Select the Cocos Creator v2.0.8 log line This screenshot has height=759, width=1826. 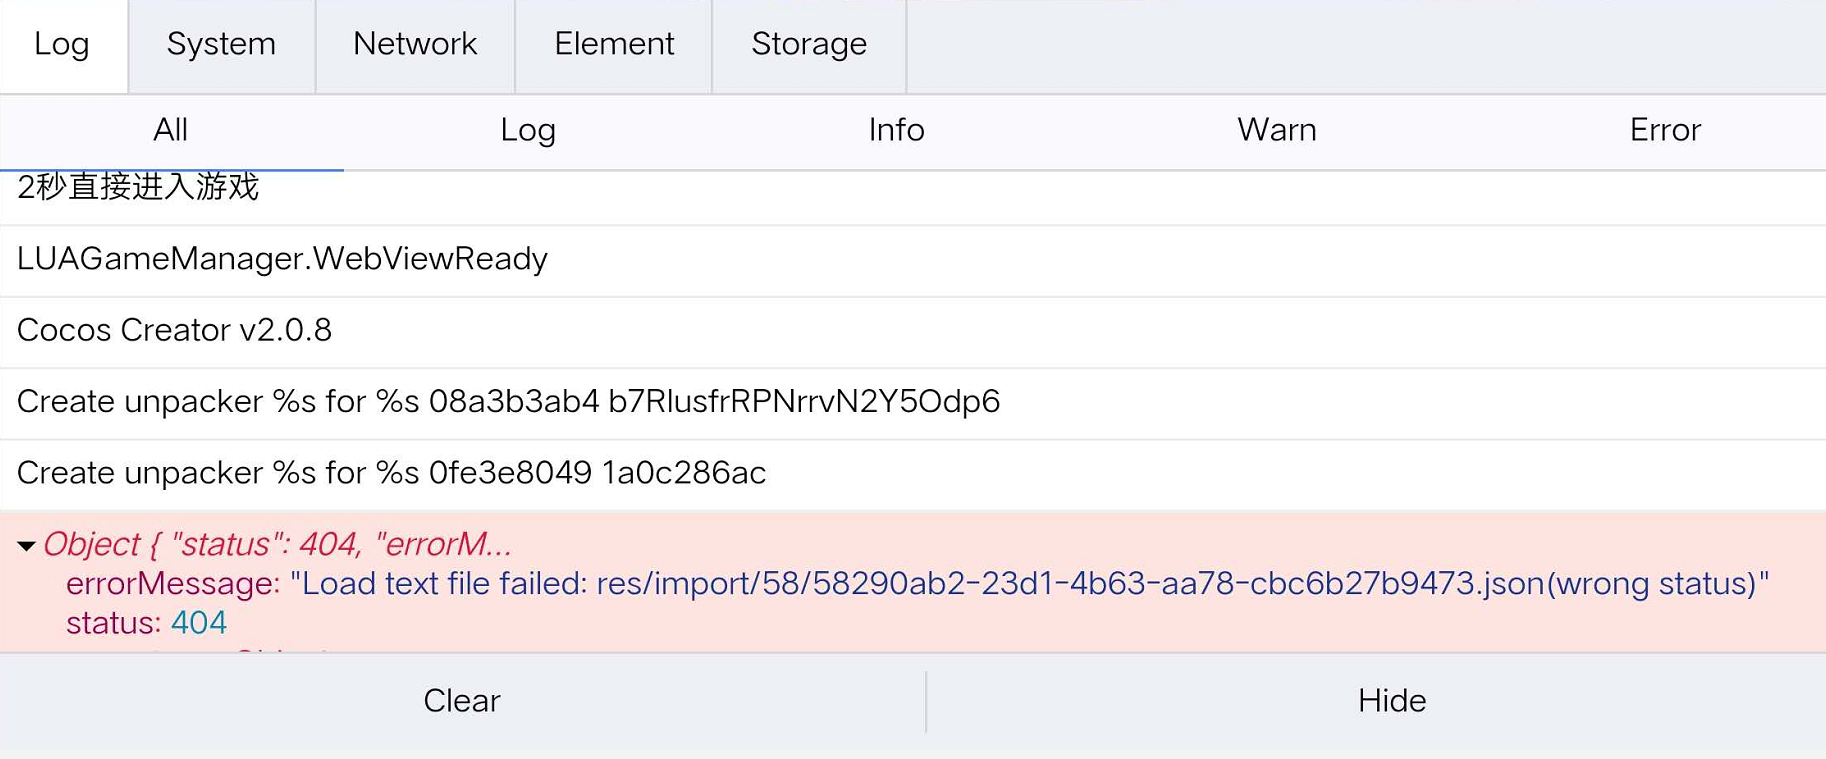point(175,331)
